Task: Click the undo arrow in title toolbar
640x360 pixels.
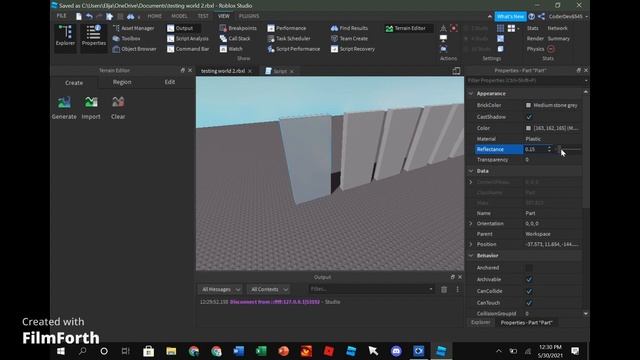Action: click(89, 16)
